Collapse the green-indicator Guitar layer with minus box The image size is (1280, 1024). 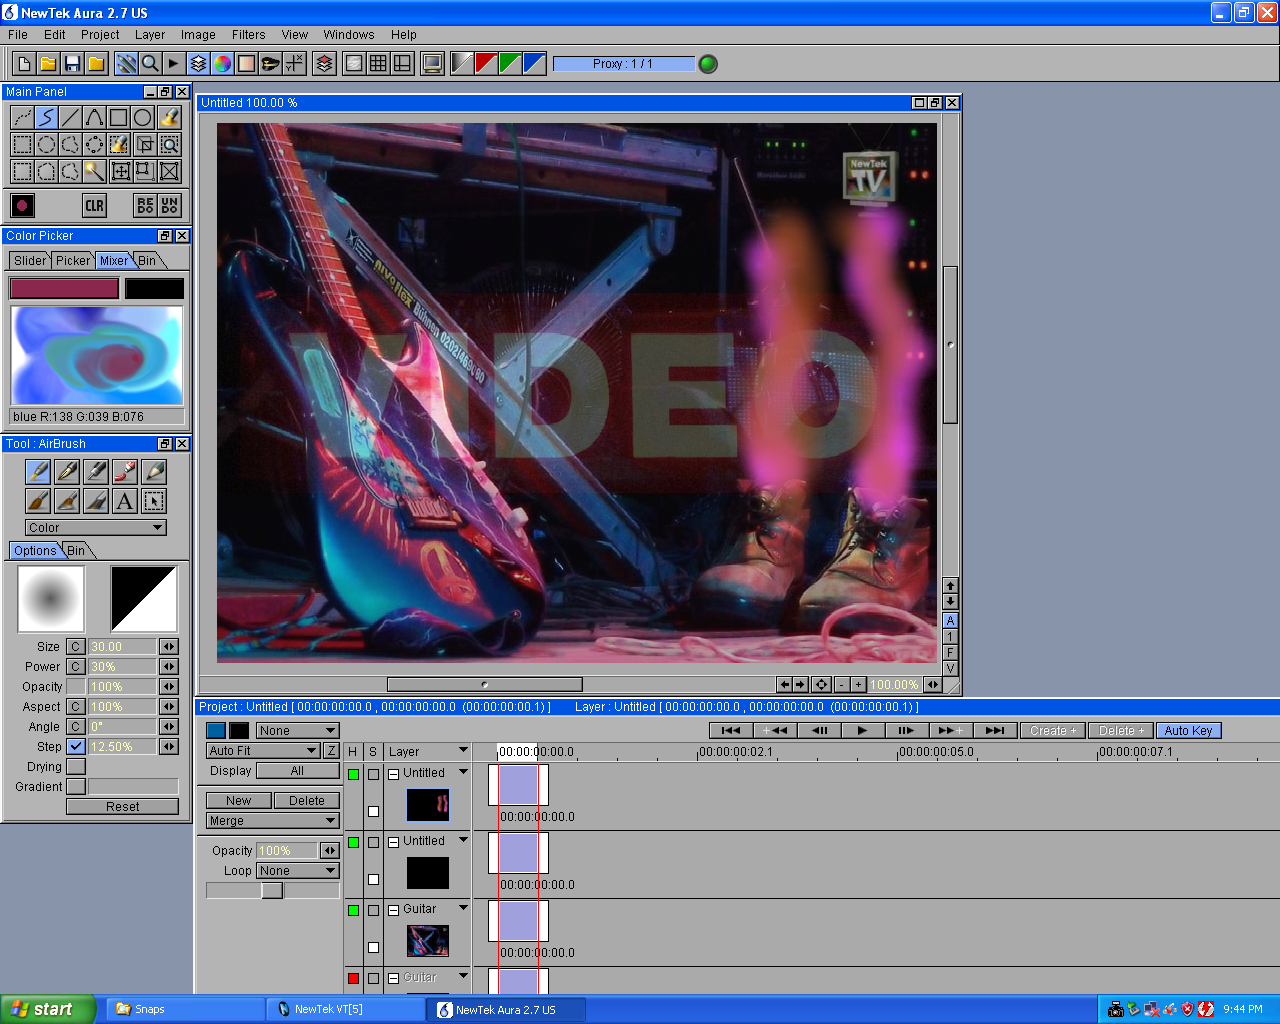pyautogui.click(x=393, y=910)
